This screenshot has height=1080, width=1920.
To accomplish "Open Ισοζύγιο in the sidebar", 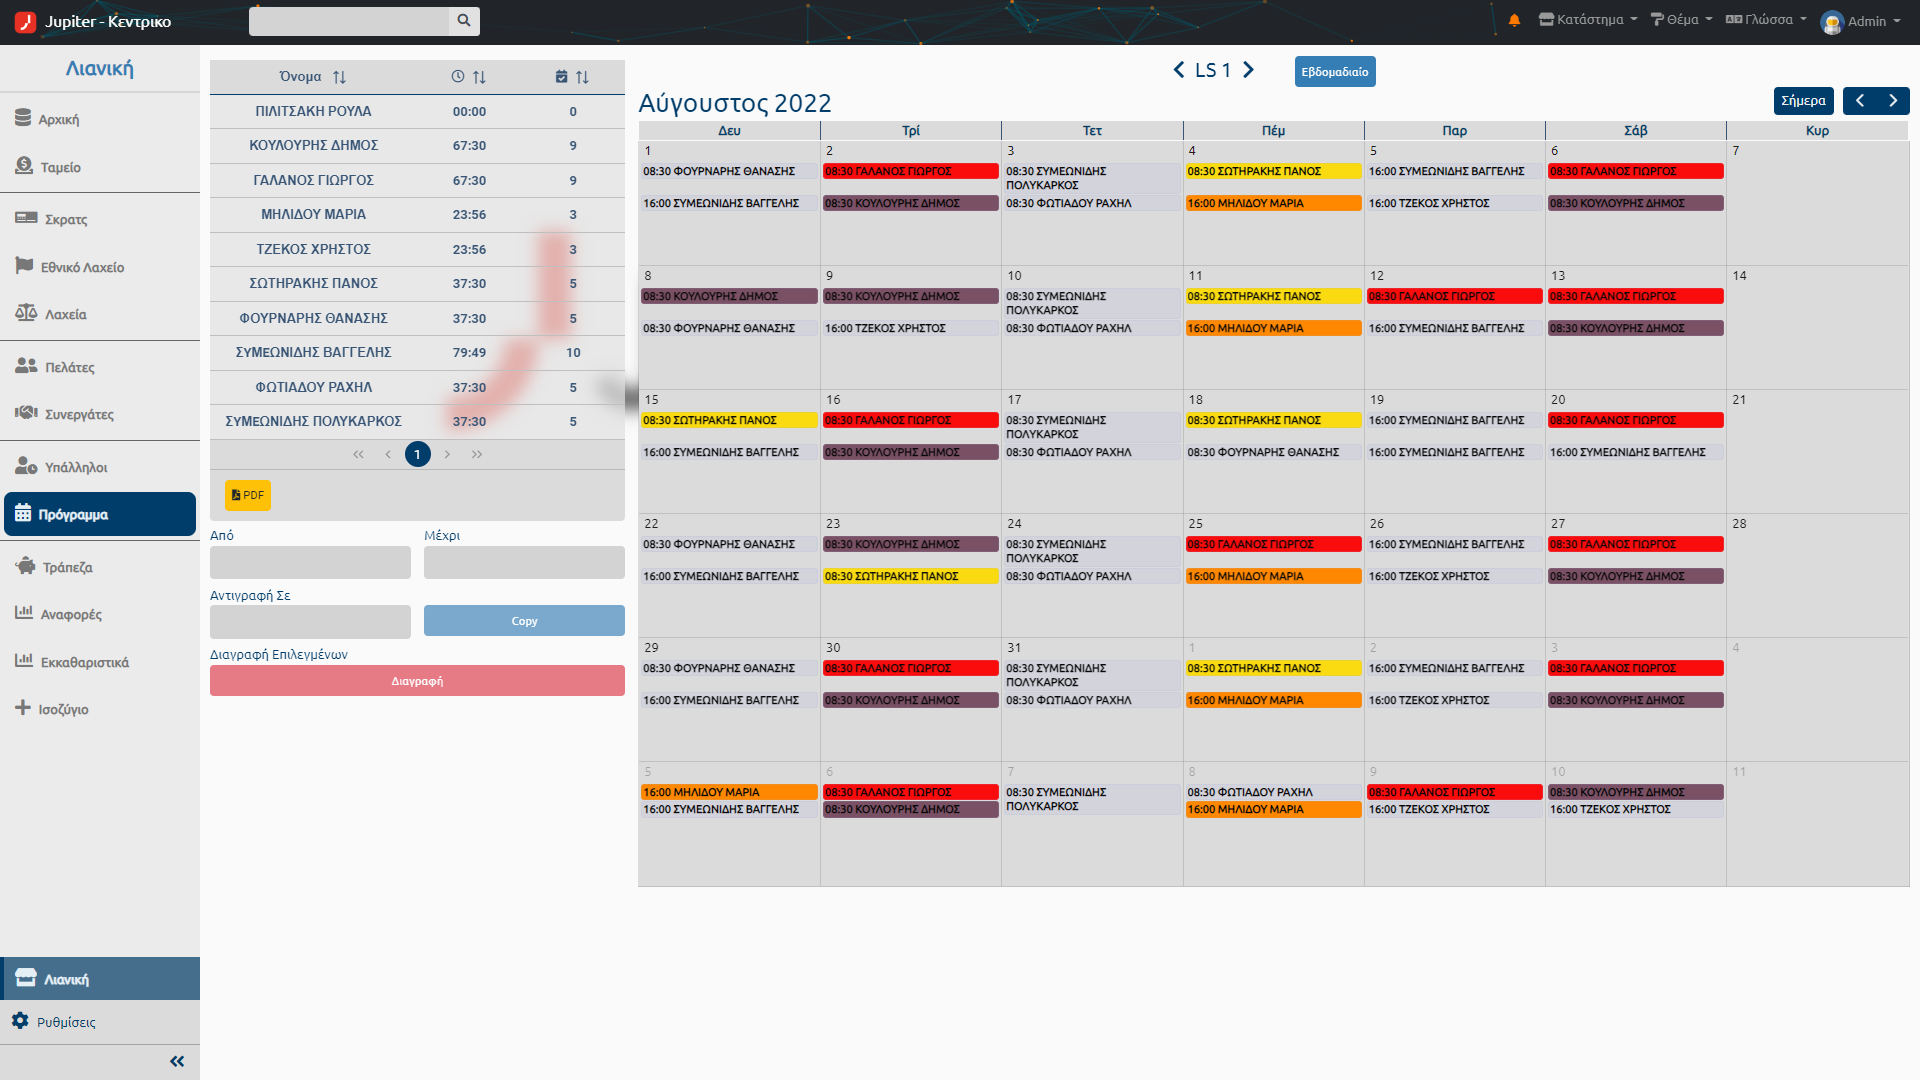I will [x=100, y=709].
